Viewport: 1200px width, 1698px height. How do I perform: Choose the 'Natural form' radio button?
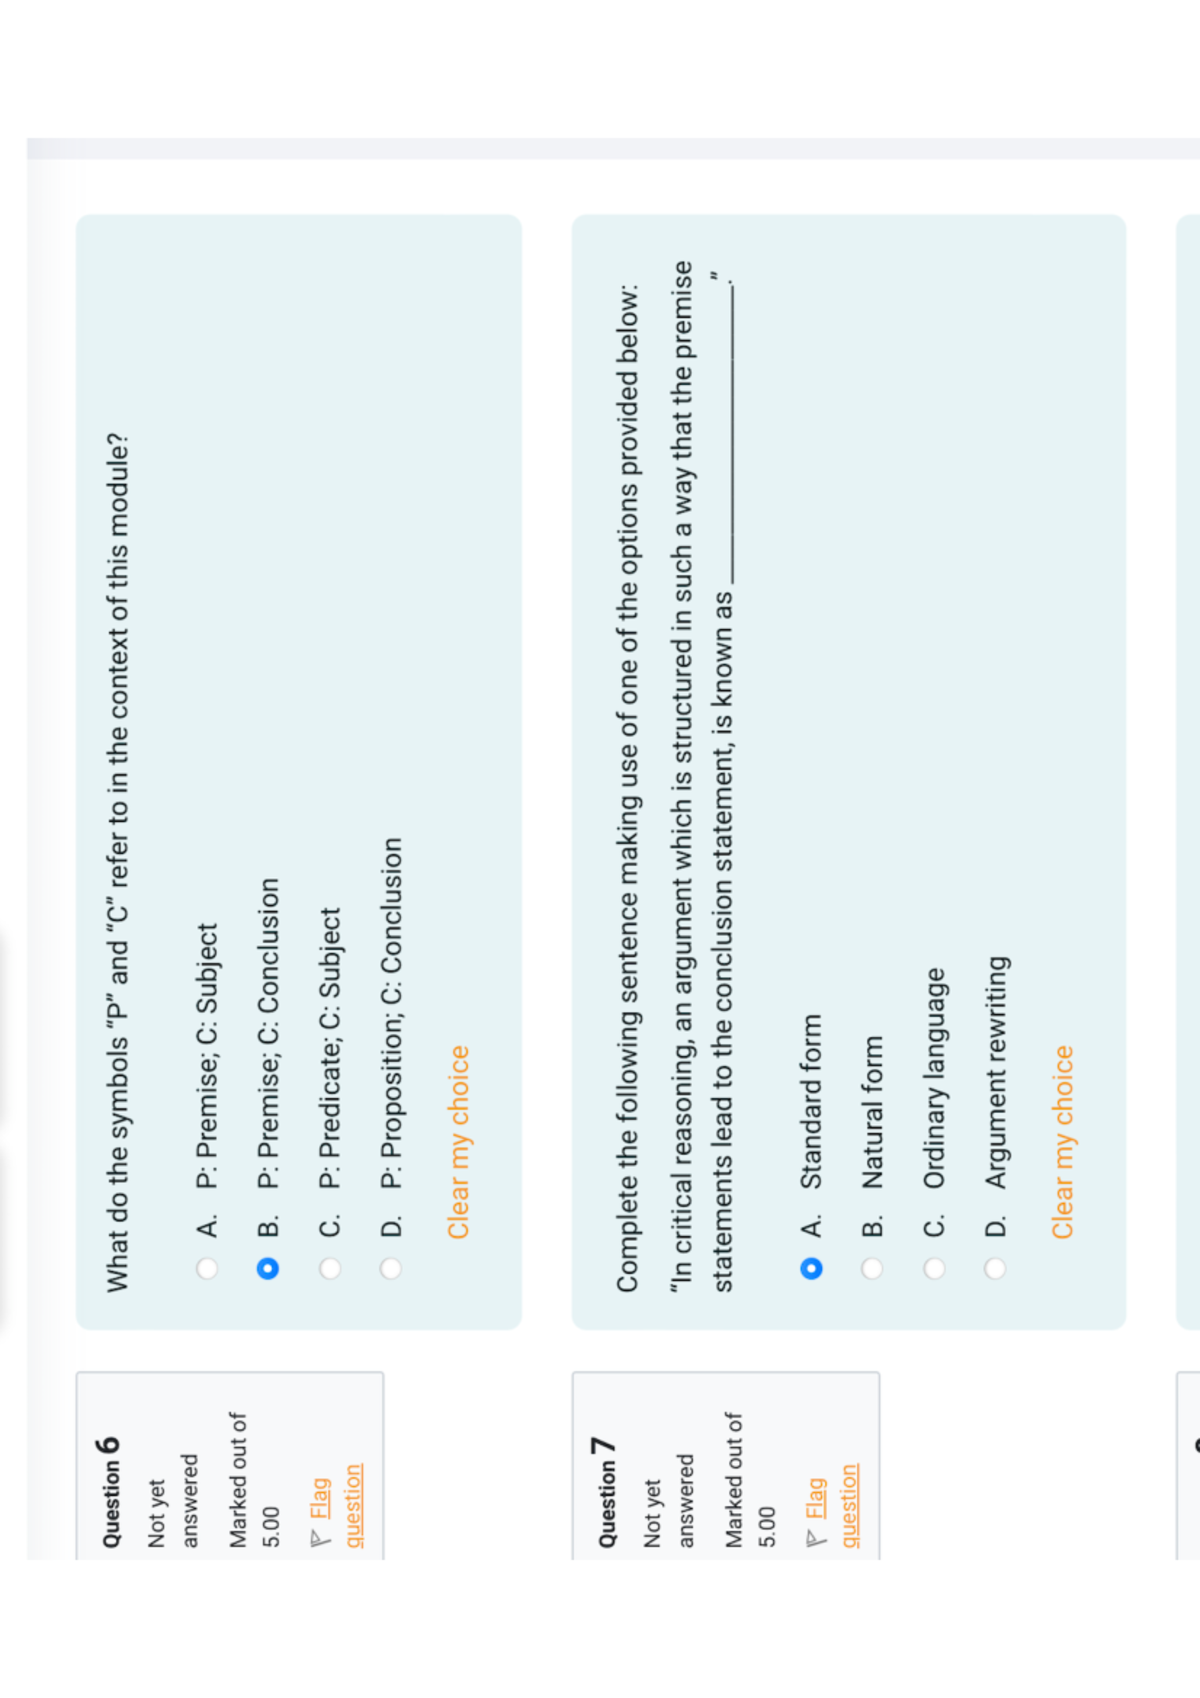[872, 1268]
